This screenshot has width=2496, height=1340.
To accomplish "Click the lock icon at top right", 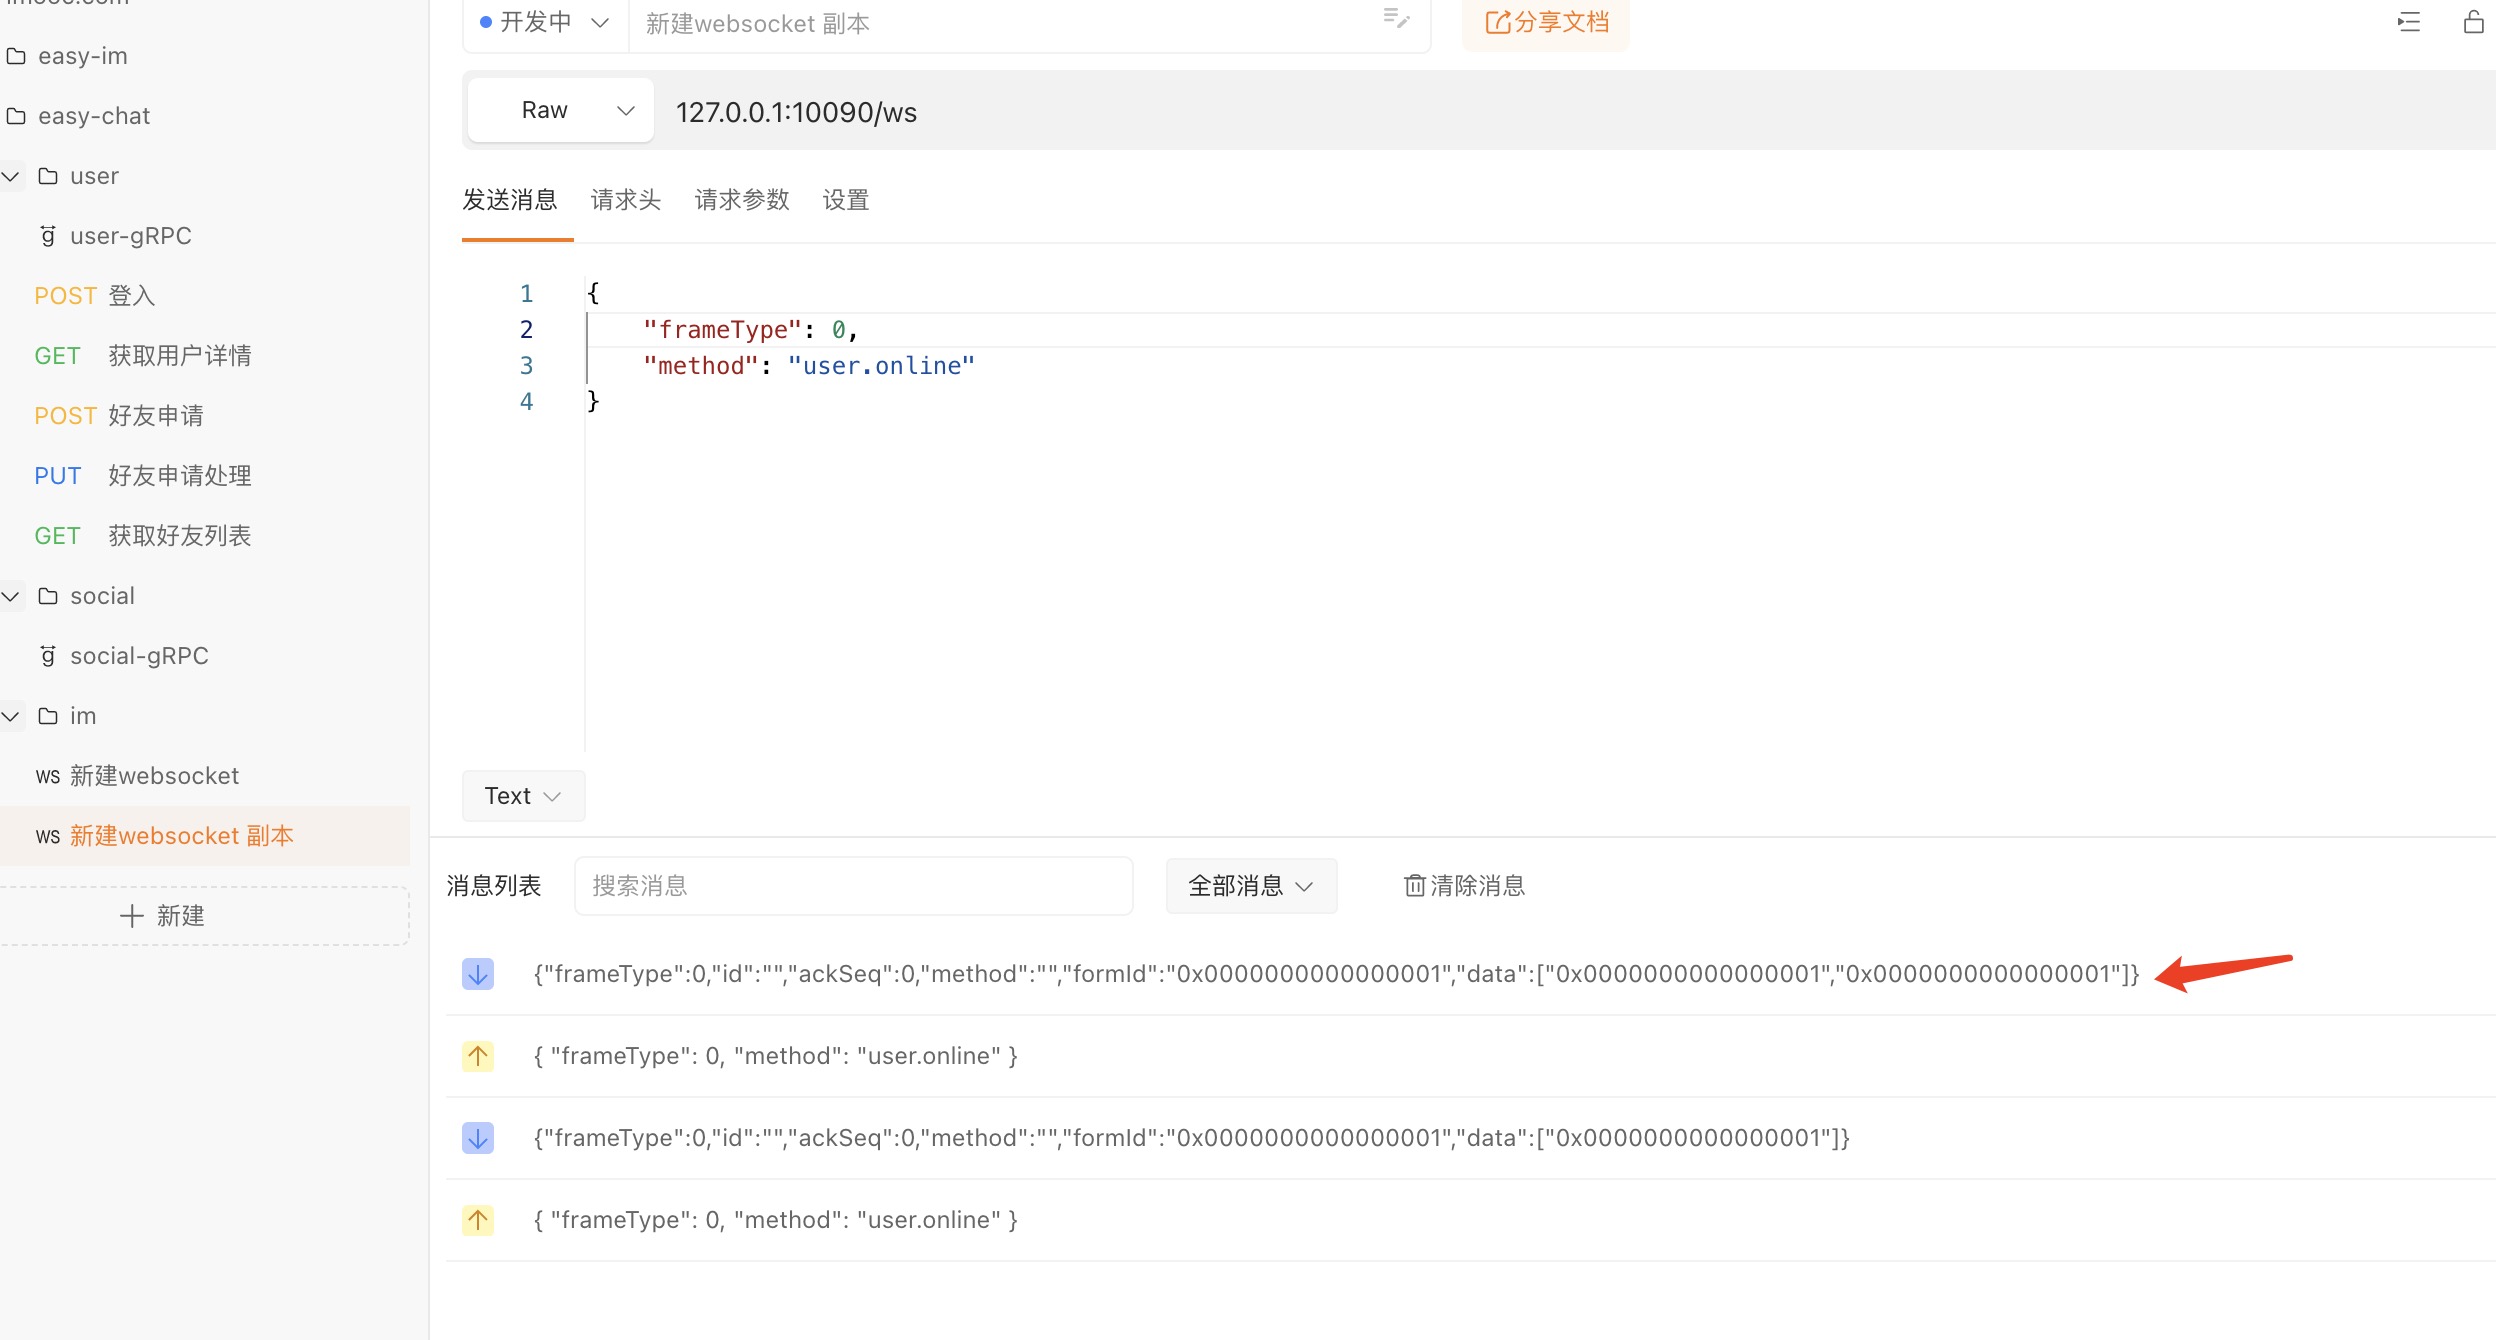I will [x=2473, y=22].
